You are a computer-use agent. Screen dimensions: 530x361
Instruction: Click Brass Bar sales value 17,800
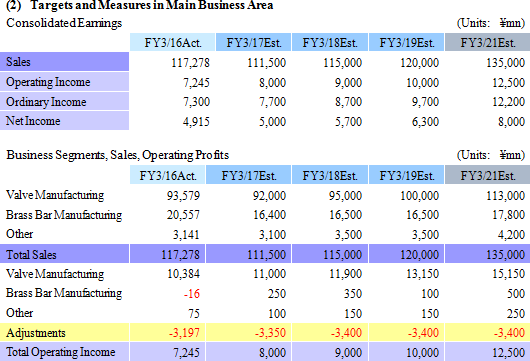(508, 215)
